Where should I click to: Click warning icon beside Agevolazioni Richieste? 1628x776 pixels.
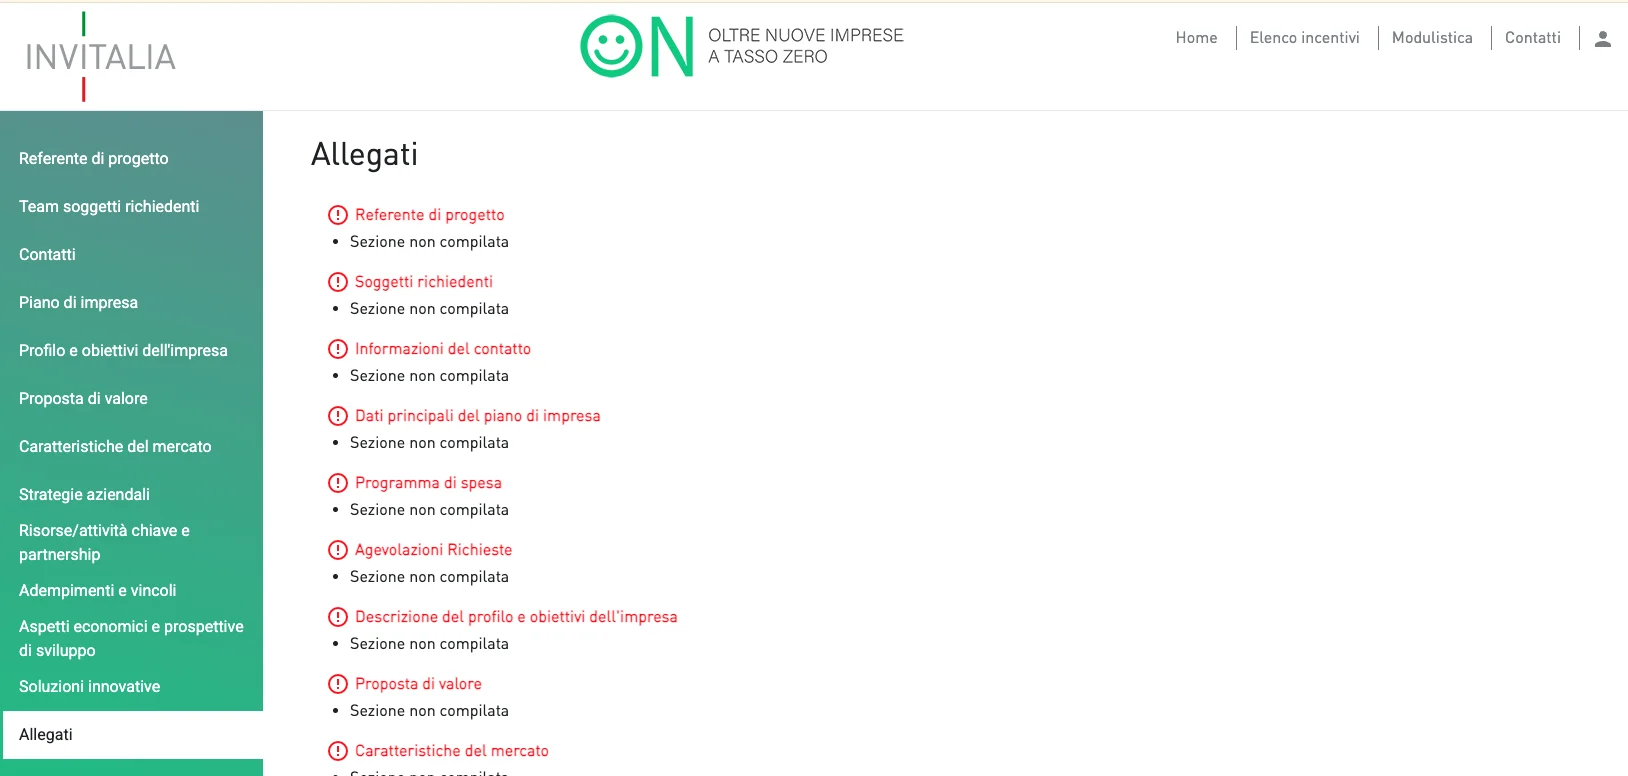point(338,550)
